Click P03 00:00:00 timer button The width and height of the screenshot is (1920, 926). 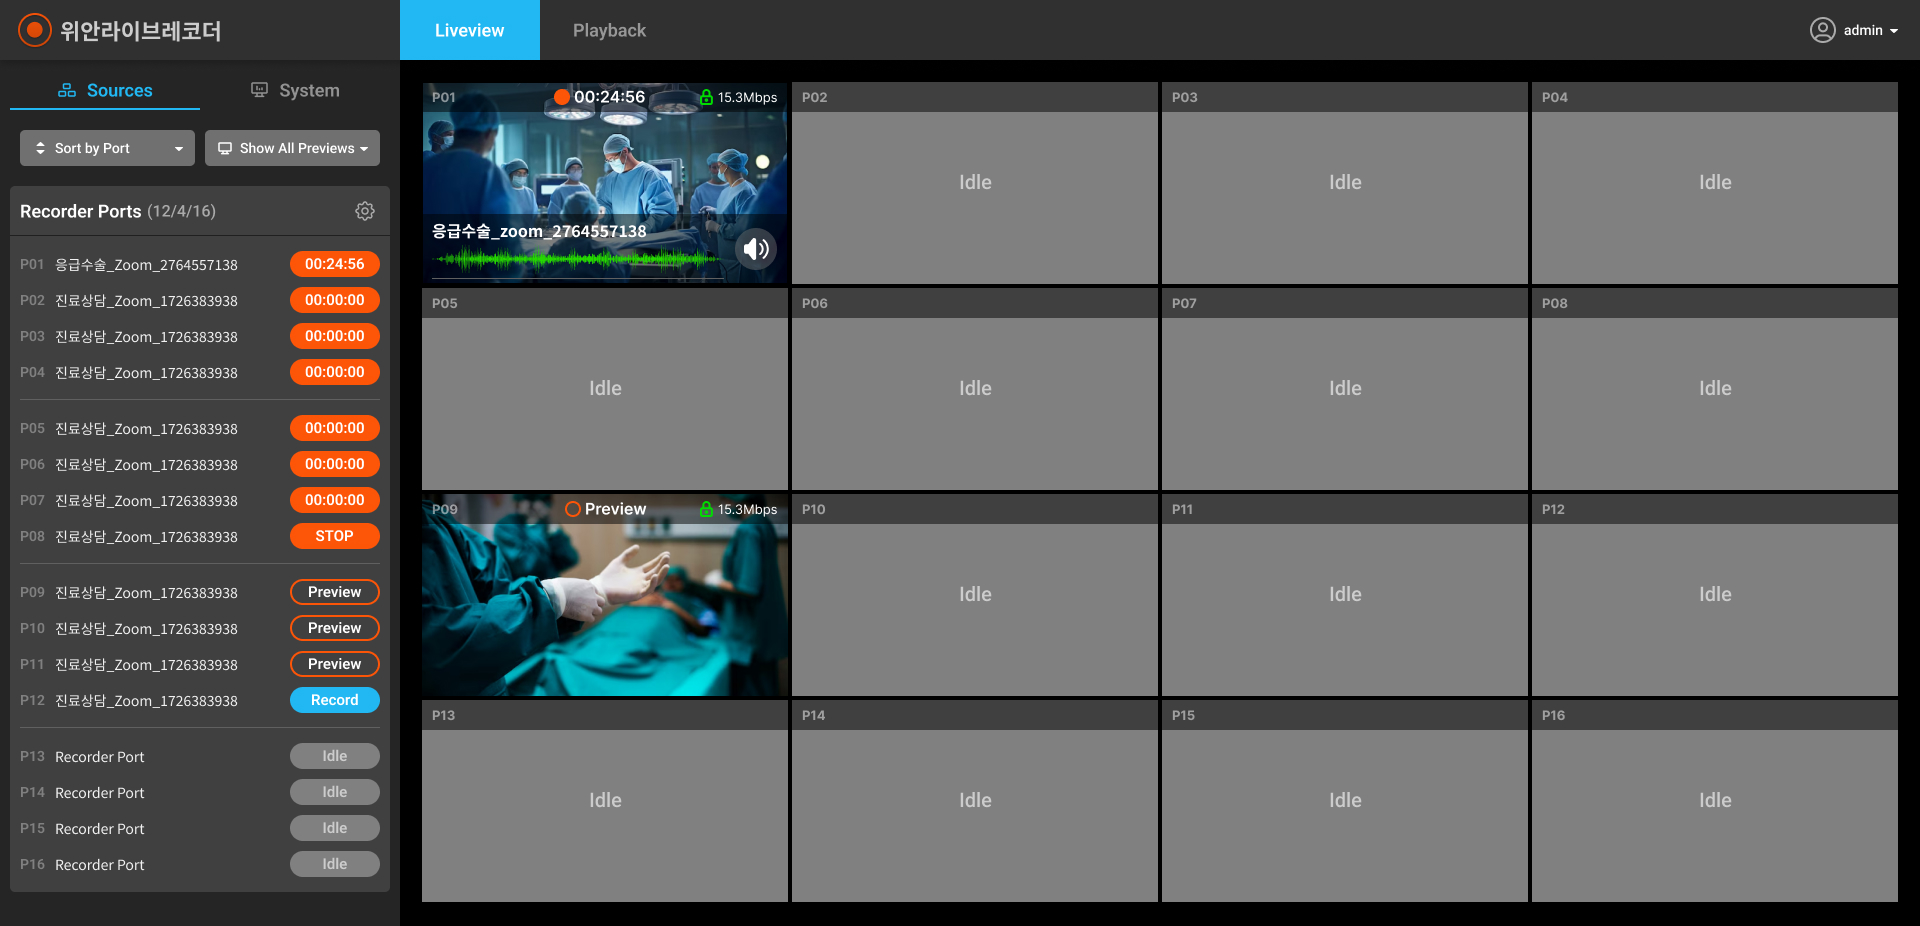click(x=335, y=336)
